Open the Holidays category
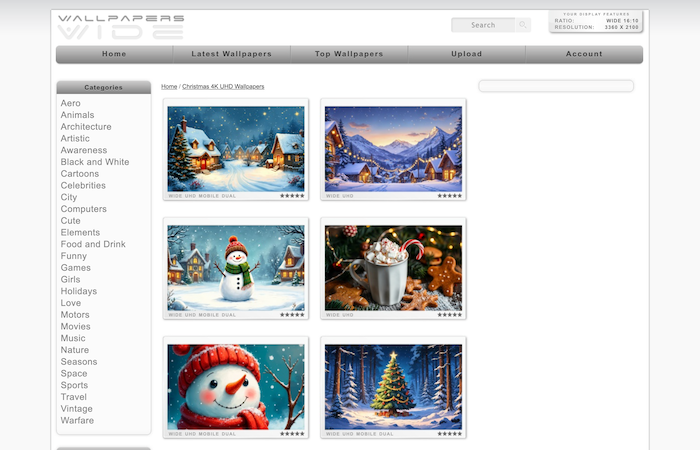Viewport: 700px width, 450px height. 79,291
